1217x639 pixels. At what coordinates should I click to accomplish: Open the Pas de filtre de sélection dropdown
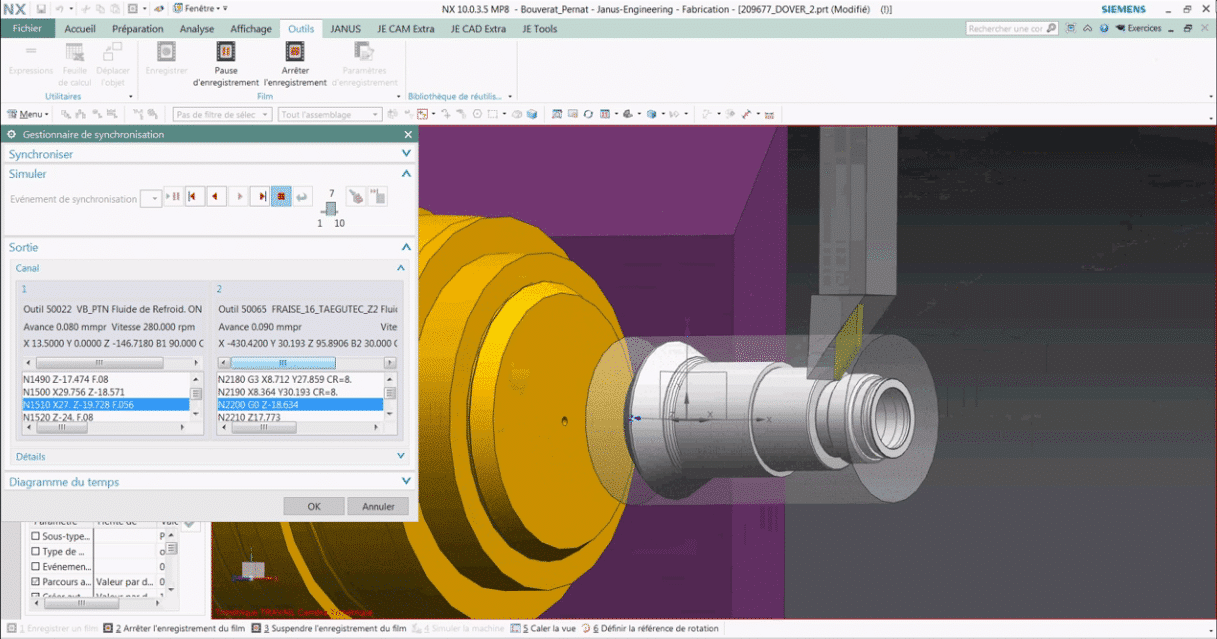click(x=222, y=114)
